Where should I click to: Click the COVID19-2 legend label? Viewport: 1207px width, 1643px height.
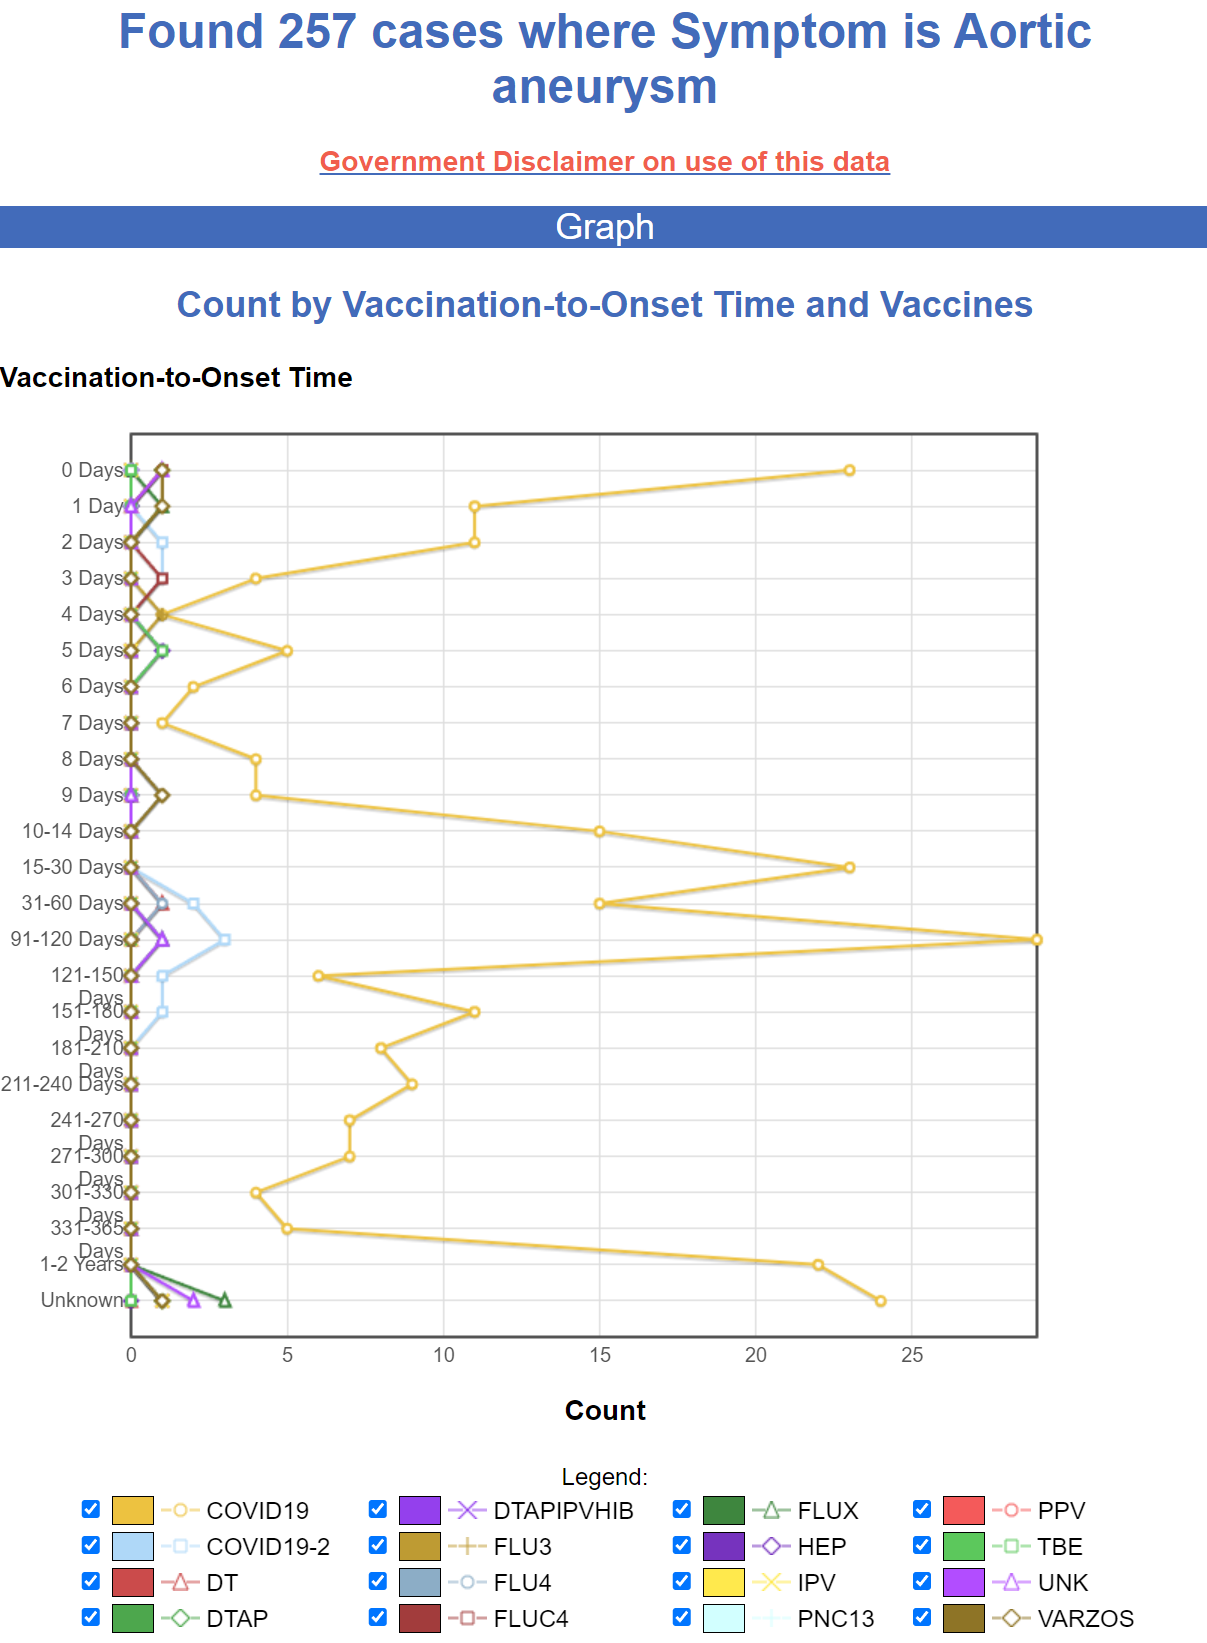pyautogui.click(x=268, y=1546)
